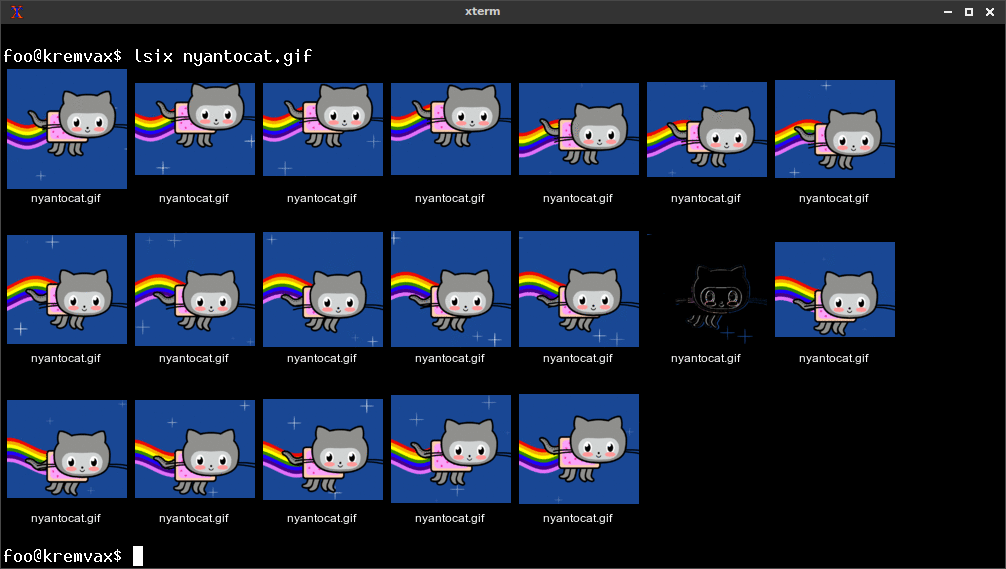The width and height of the screenshot is (1006, 569).
Task: Maximize the xterm window
Action: (x=968, y=12)
